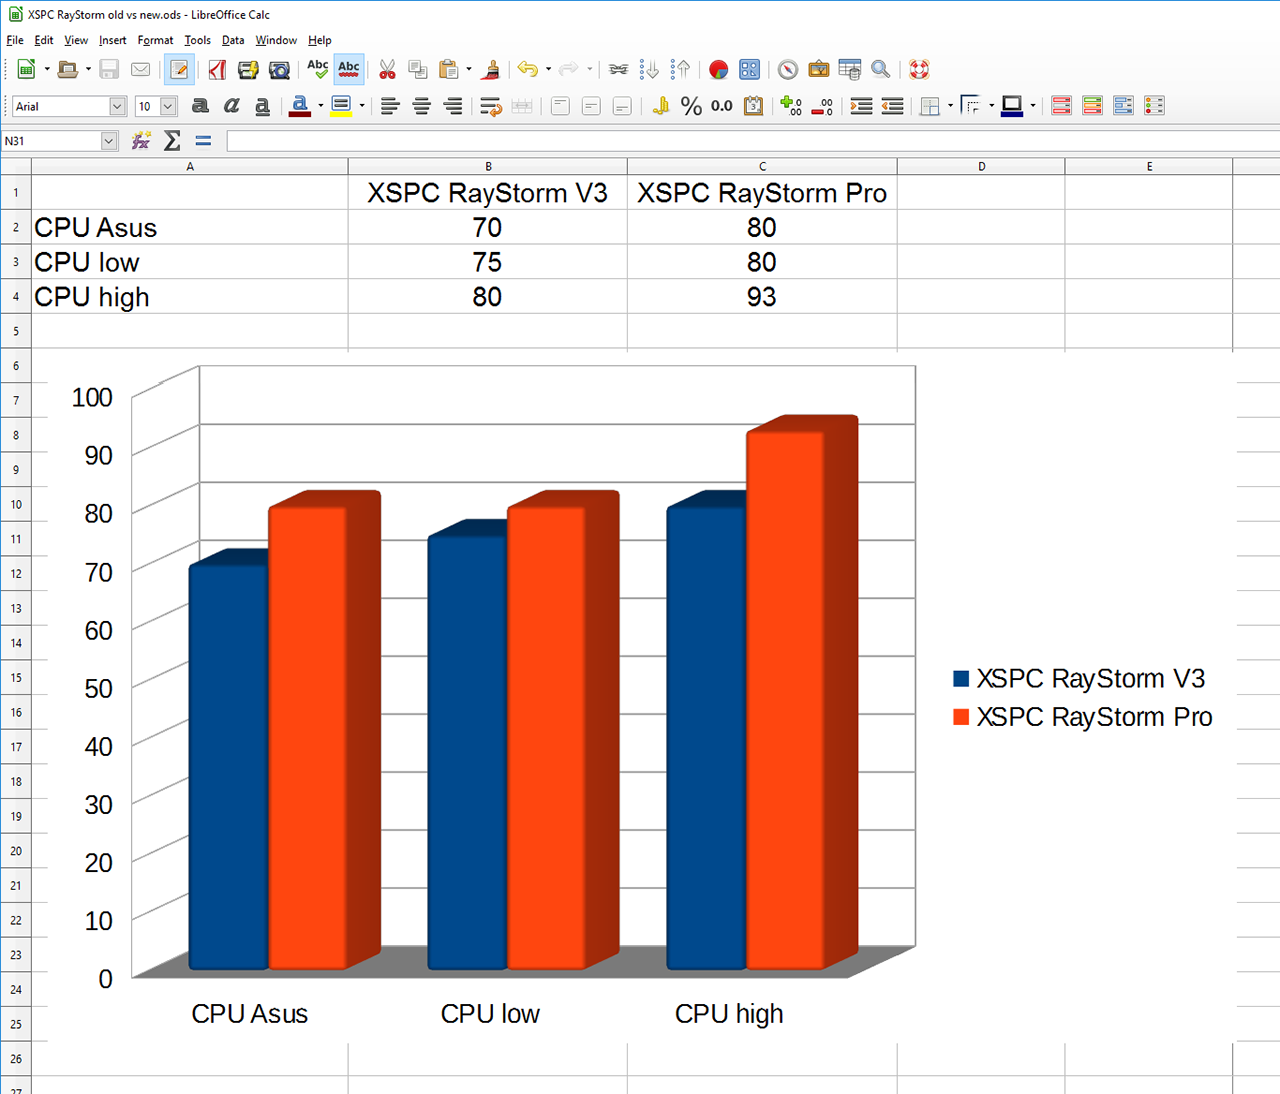Viewport: 1280px width, 1094px height.
Task: Paste from clipboard
Action: pos(449,69)
